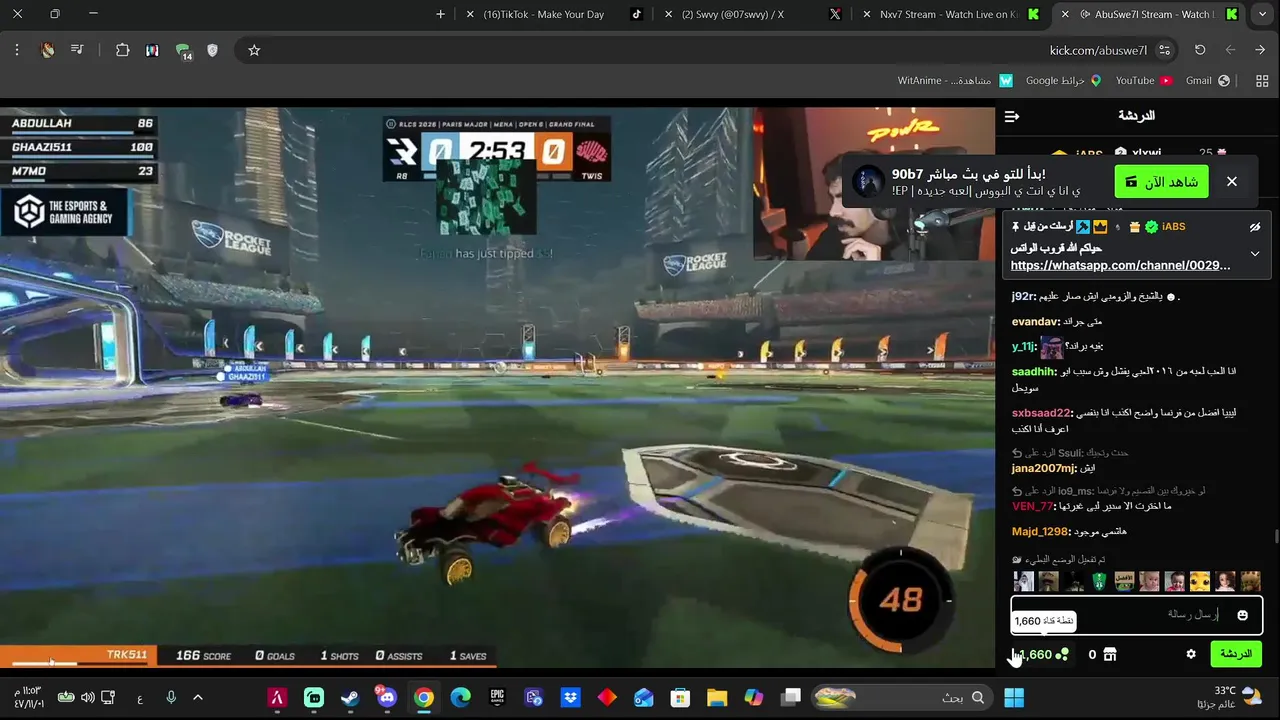The image size is (1280, 720).
Task: Open File Explorer from the taskbar
Action: coord(717,697)
